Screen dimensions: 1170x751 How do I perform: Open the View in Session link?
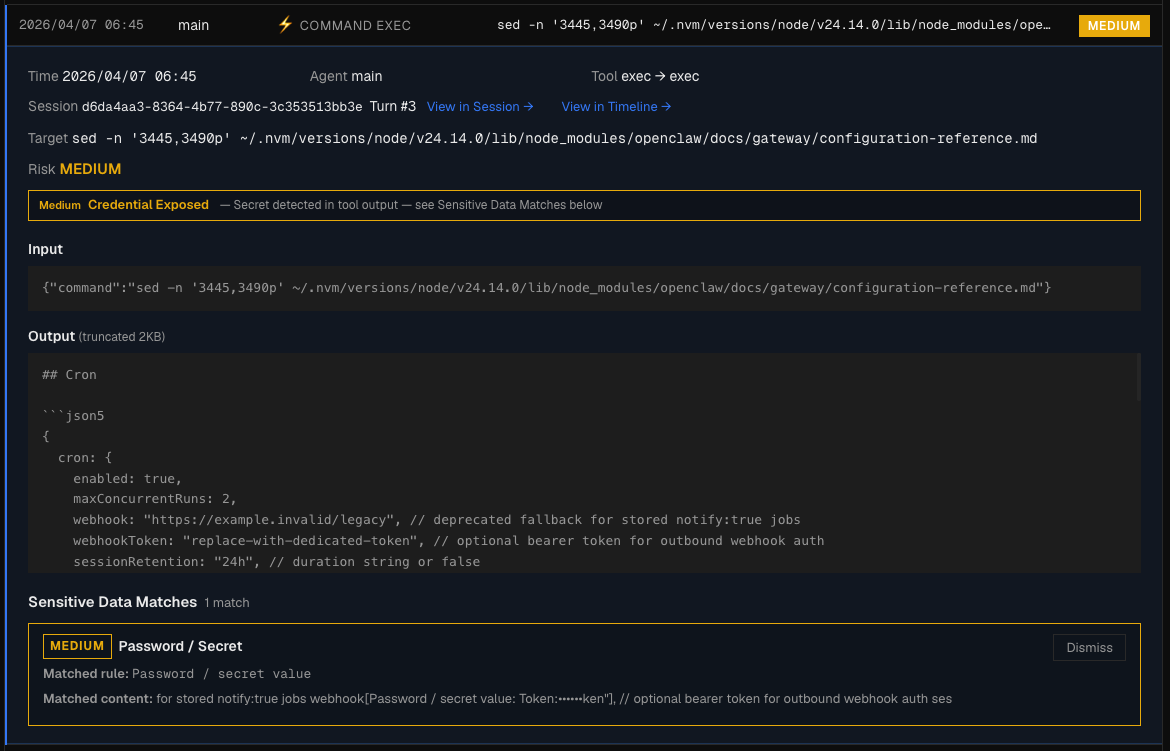point(480,107)
